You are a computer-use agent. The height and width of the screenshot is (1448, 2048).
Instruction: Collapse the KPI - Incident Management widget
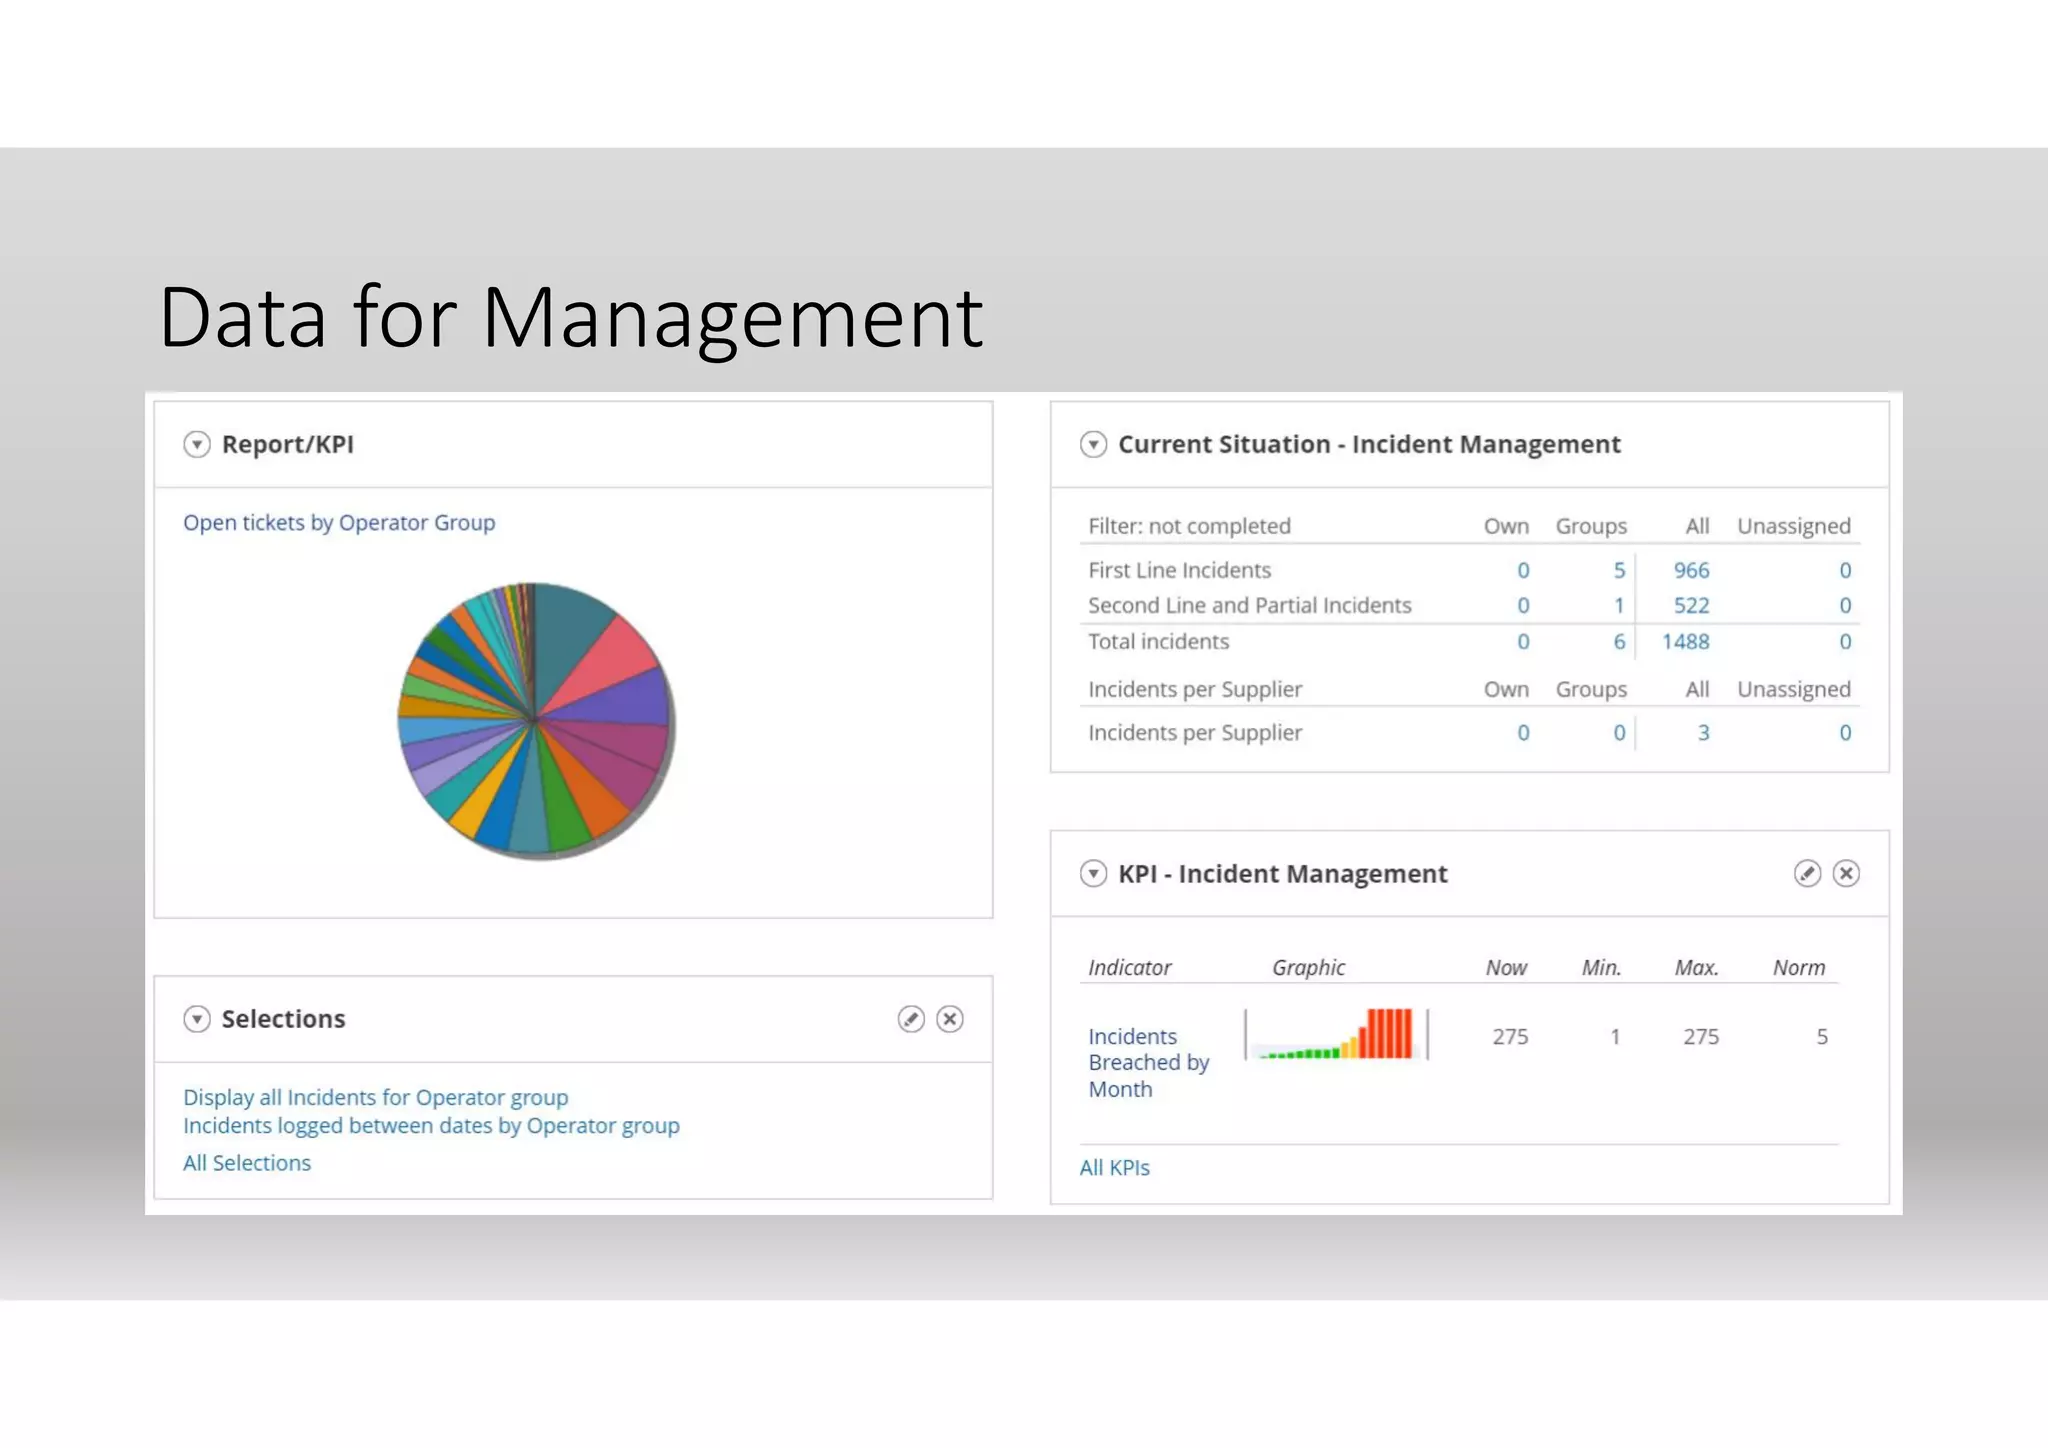(1093, 873)
